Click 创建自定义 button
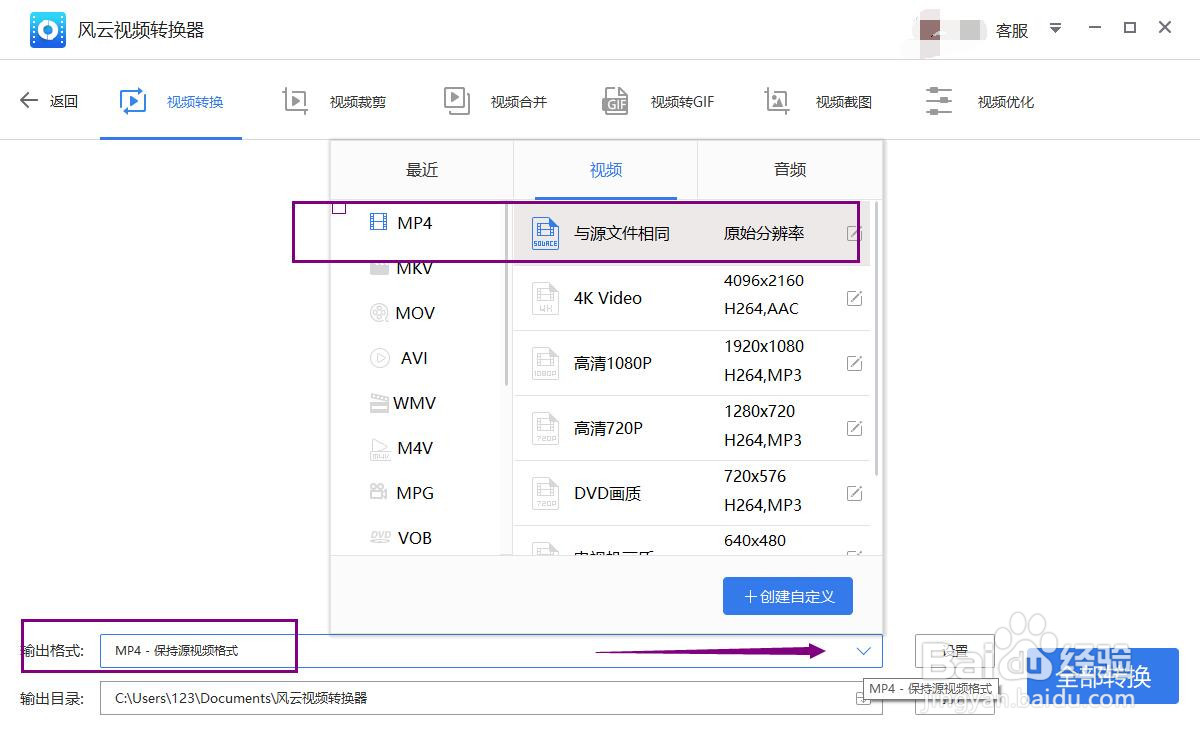The height and width of the screenshot is (740, 1200). tap(788, 596)
